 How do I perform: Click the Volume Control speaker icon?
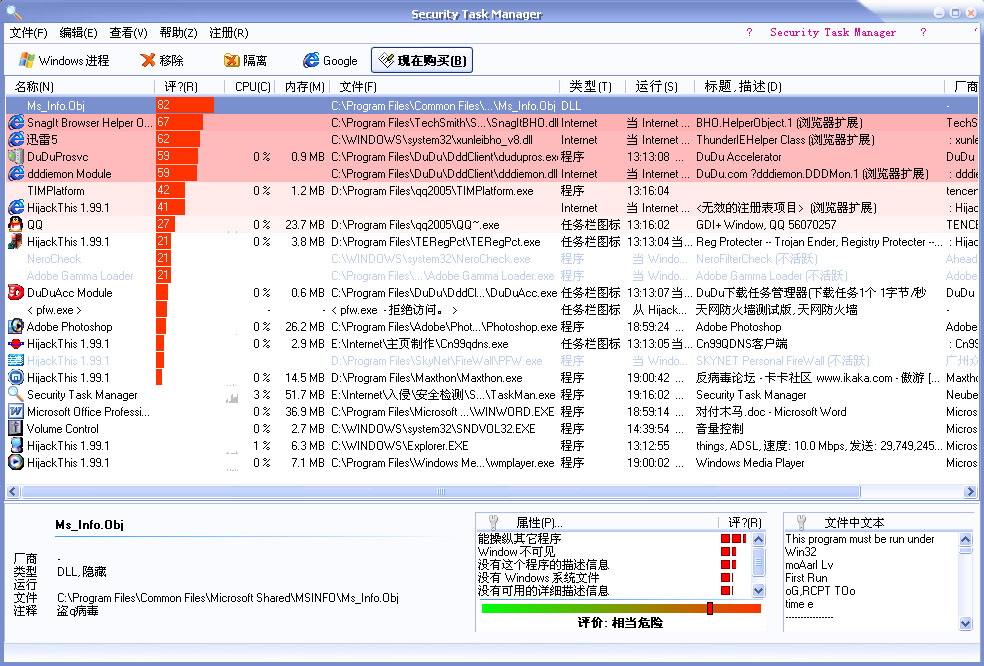click(x=16, y=428)
